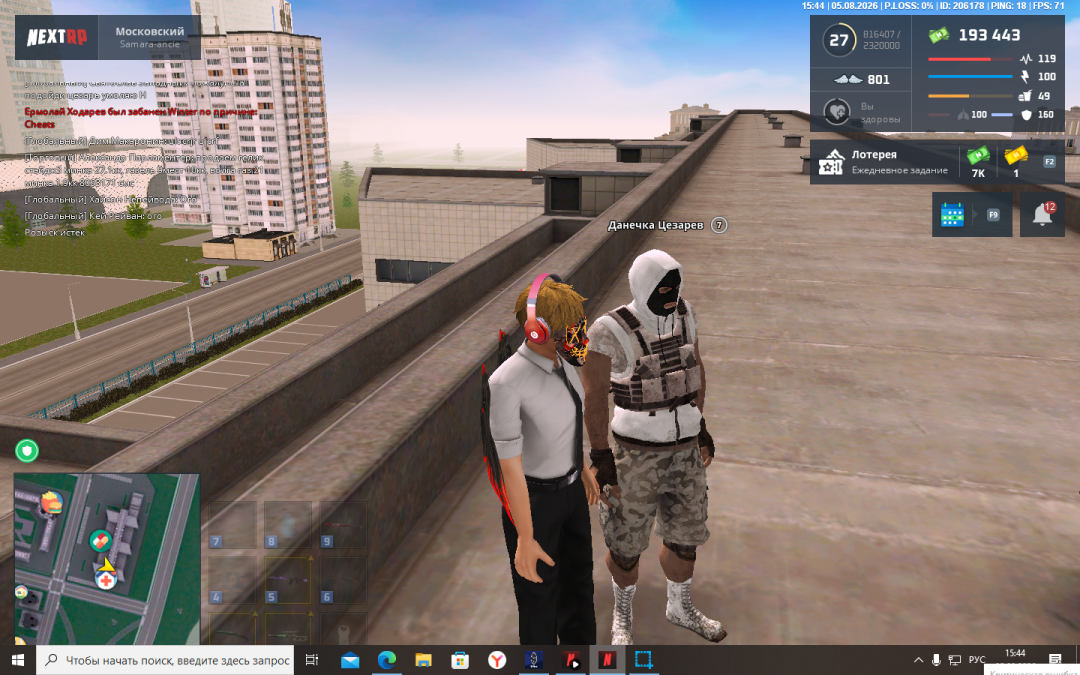
Task: Click the wings icon next to 801
Action: click(848, 79)
